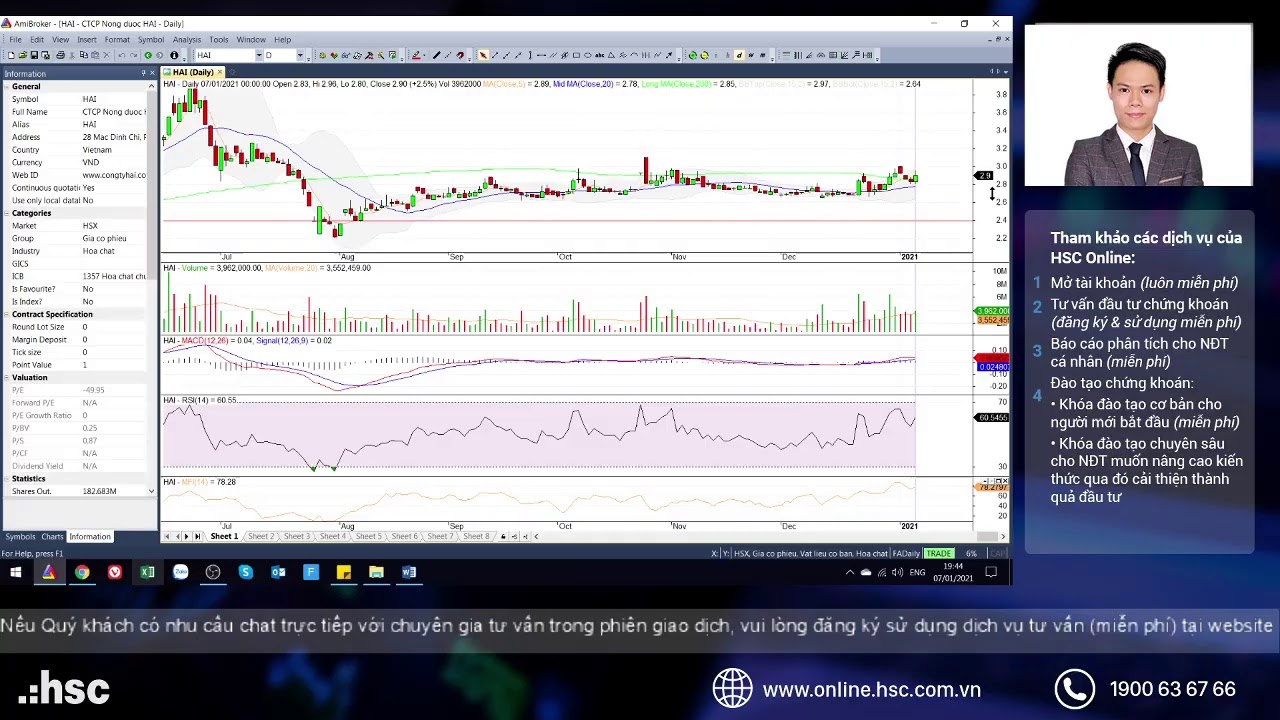This screenshot has height=720, width=1280.
Task: Open the File menu
Action: click(x=15, y=40)
